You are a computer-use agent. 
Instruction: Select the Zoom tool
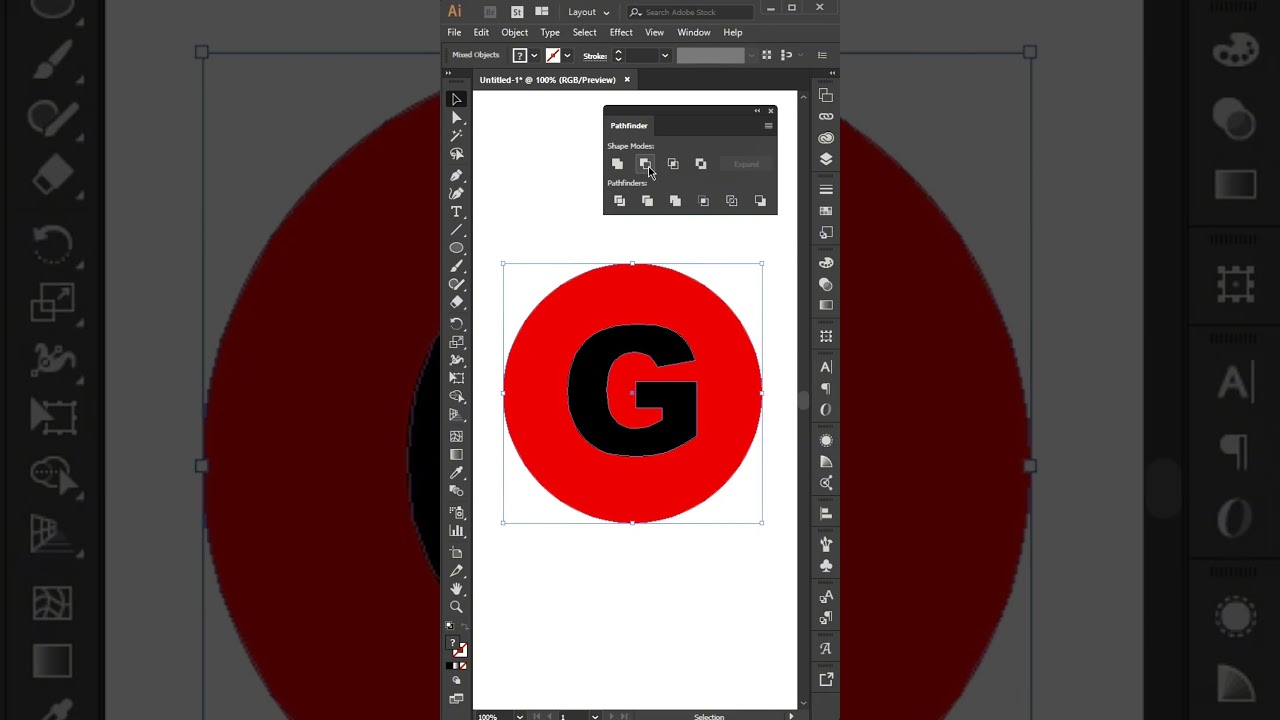(x=457, y=607)
